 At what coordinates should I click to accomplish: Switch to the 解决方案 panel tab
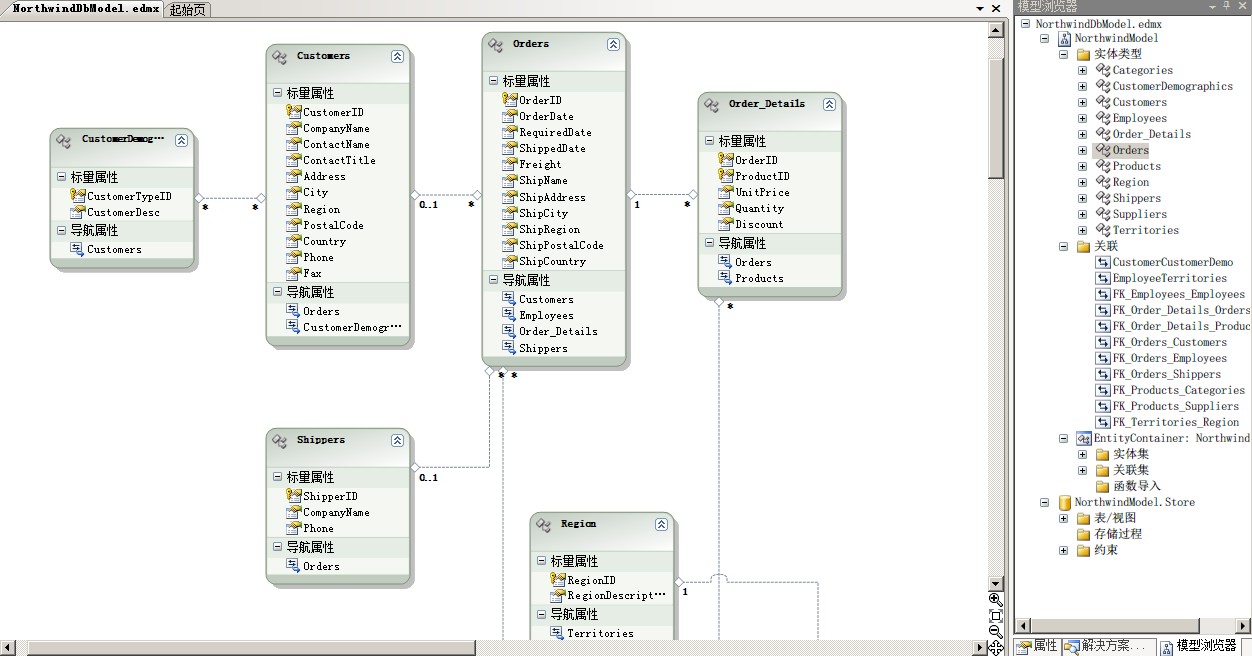[1109, 646]
